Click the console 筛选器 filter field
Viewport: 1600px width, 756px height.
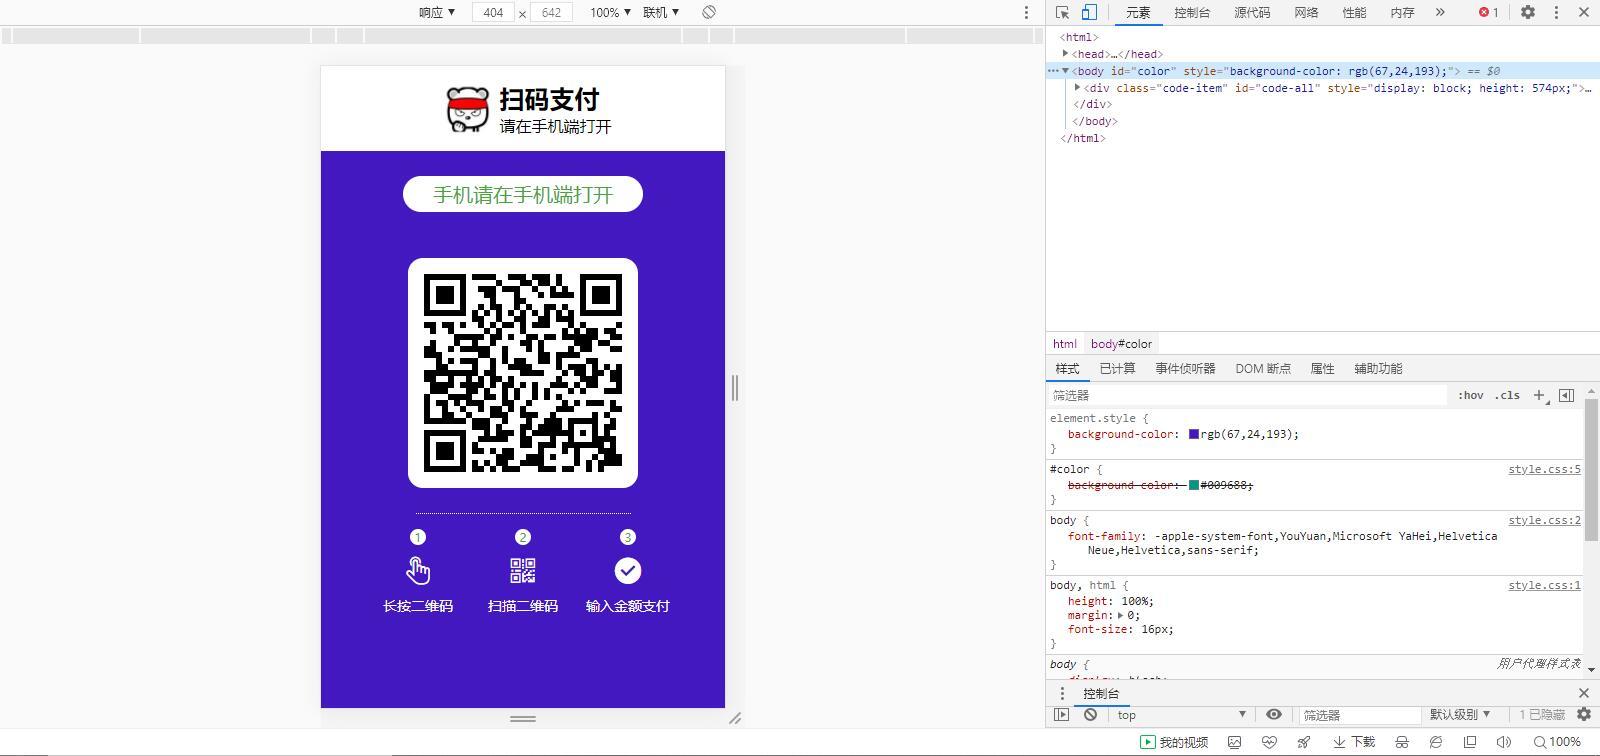point(1359,715)
